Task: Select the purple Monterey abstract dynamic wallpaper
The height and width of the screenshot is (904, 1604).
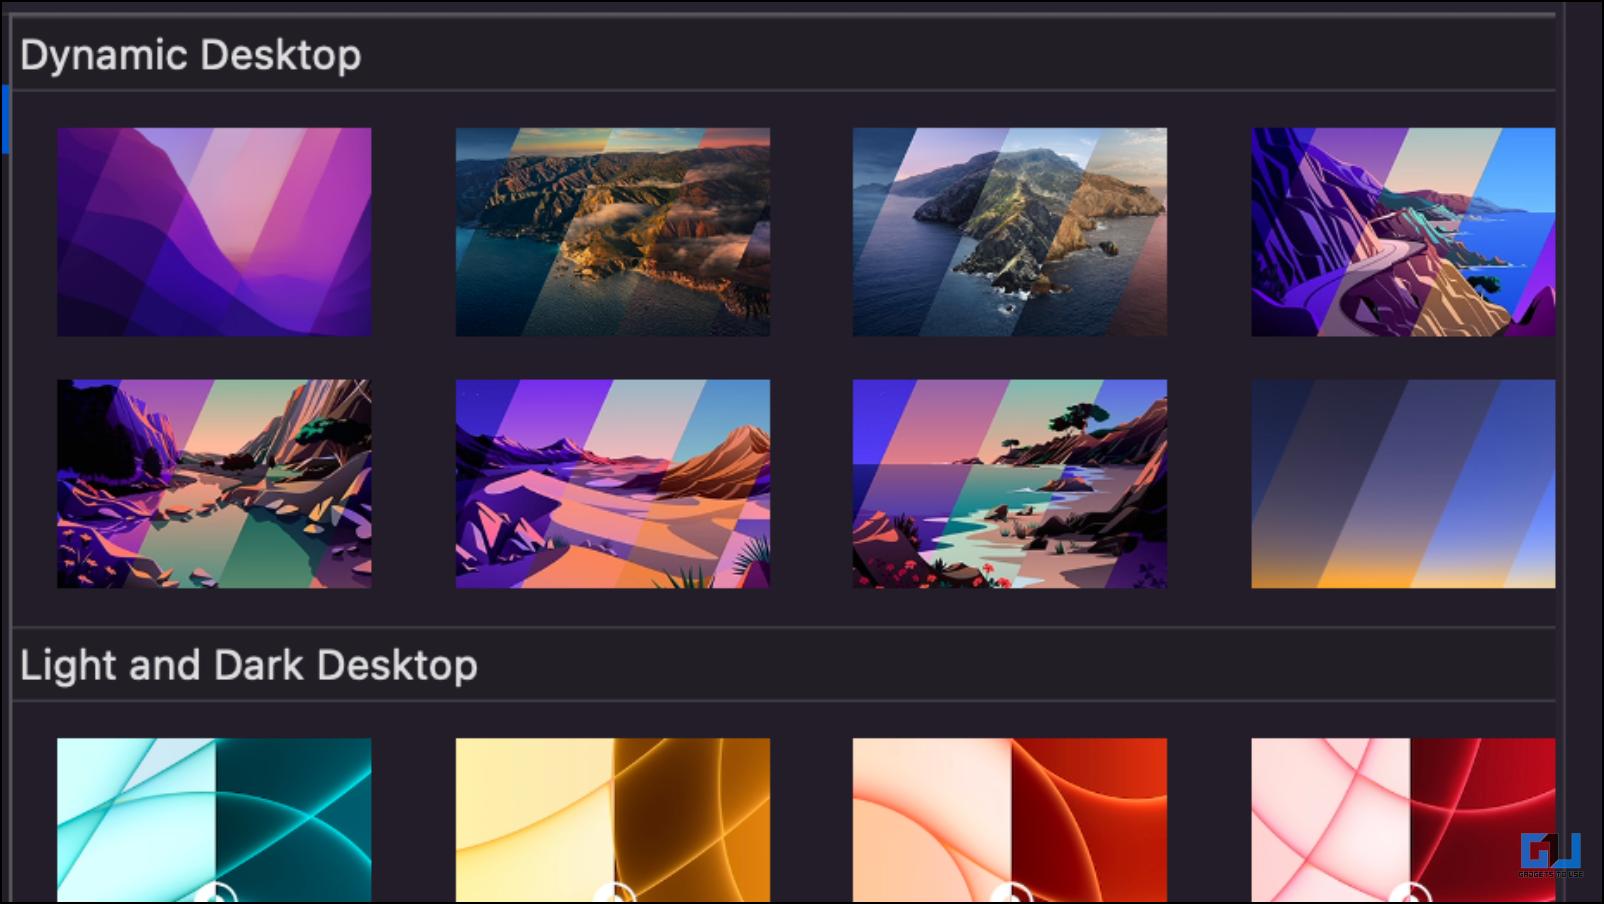Action: 214,232
